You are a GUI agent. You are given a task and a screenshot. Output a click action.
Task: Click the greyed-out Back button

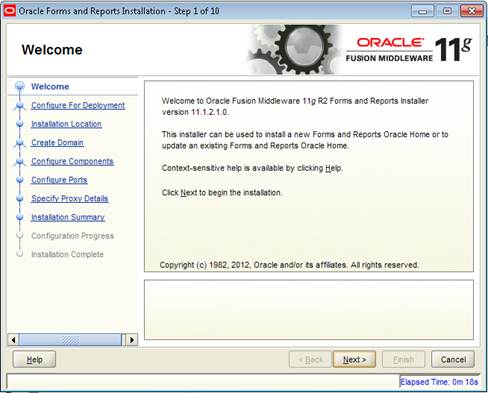tap(310, 359)
